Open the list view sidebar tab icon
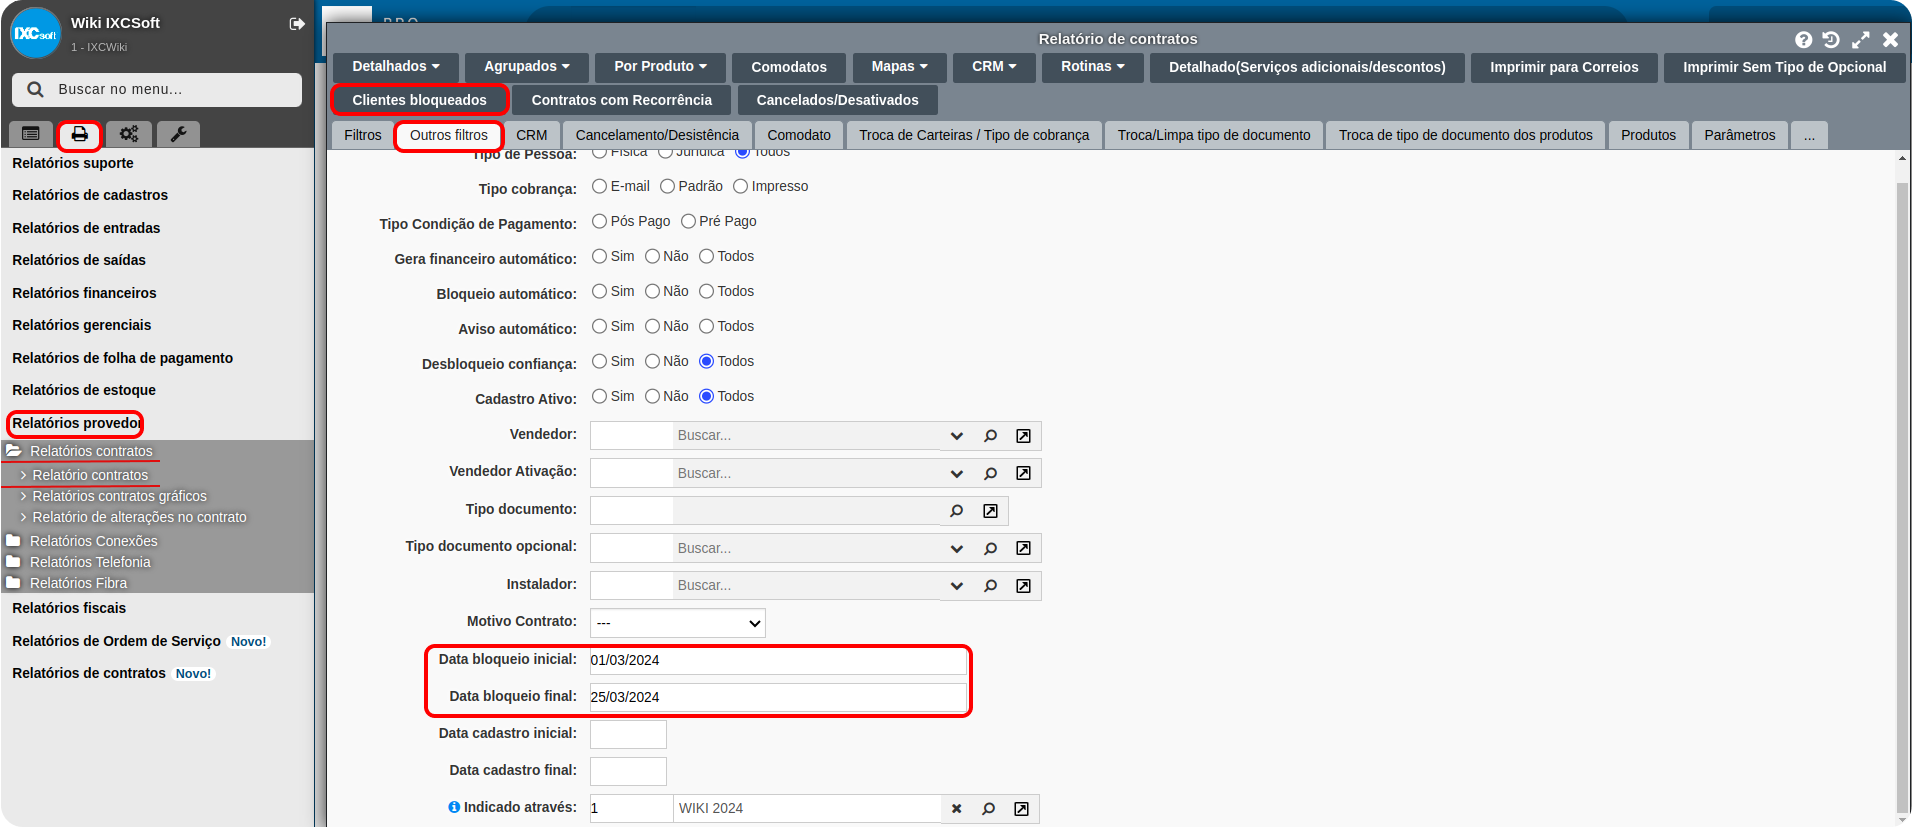The height and width of the screenshot is (827, 1912). (31, 134)
